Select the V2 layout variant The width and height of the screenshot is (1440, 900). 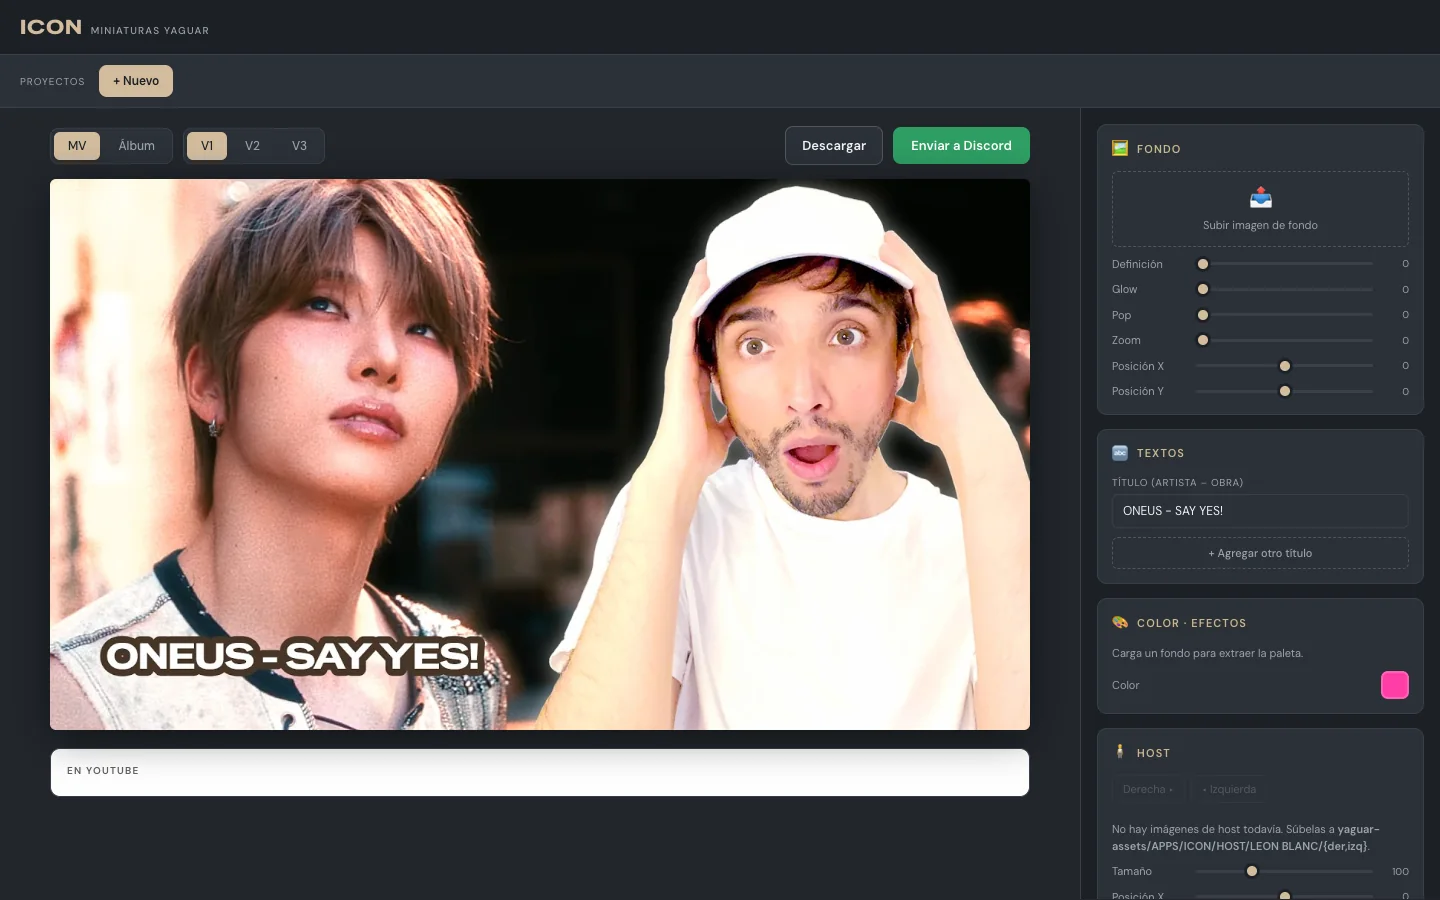(252, 146)
